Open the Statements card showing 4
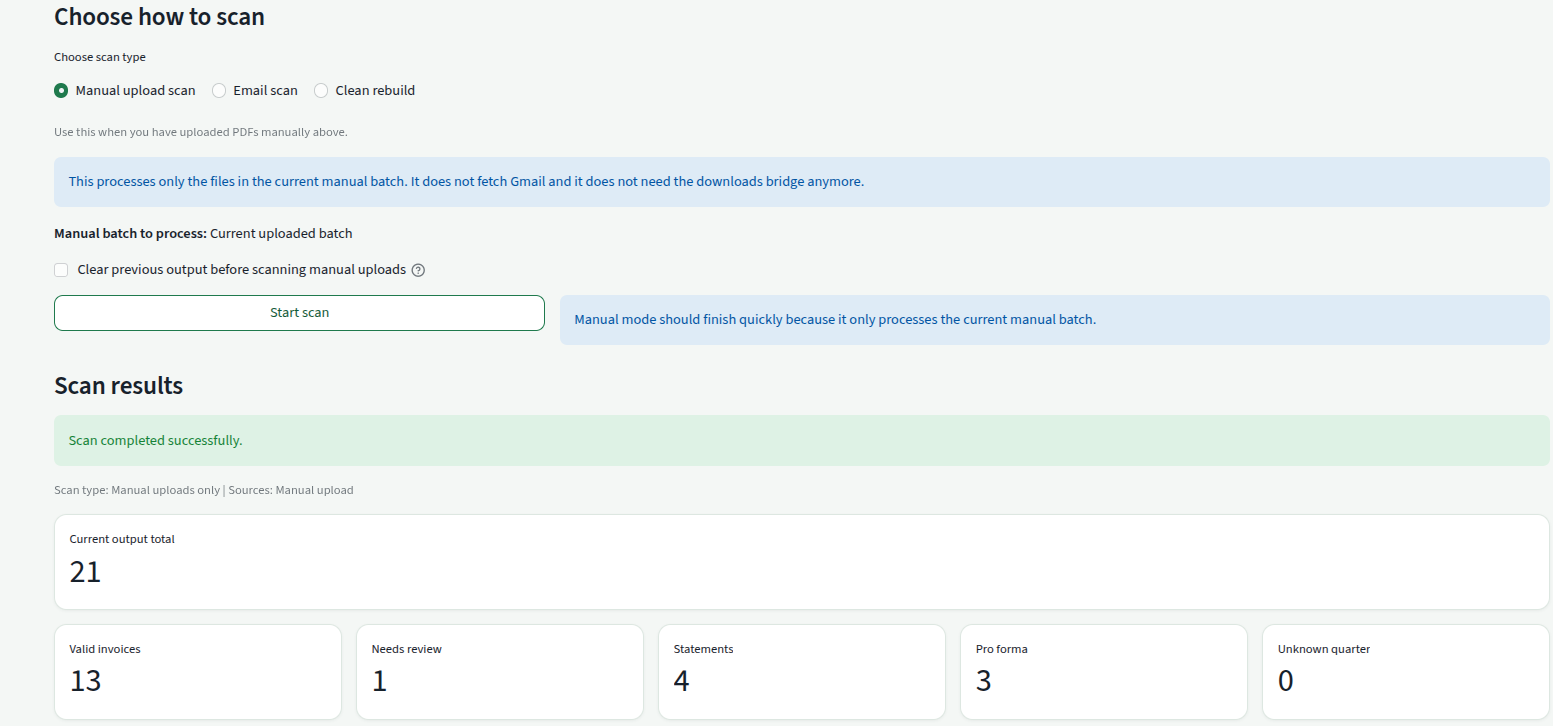The width and height of the screenshot is (1553, 726). pyautogui.click(x=802, y=672)
